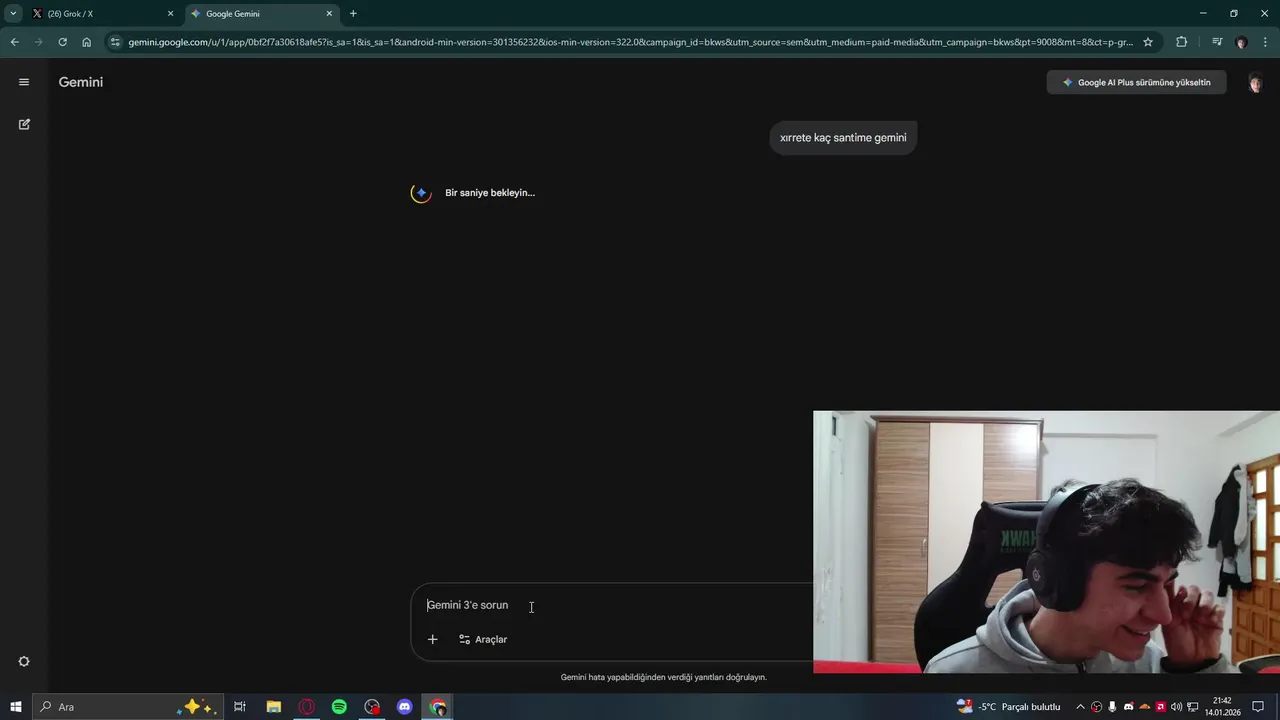Go to the browser home page
Image resolution: width=1280 pixels, height=720 pixels.
86,42
